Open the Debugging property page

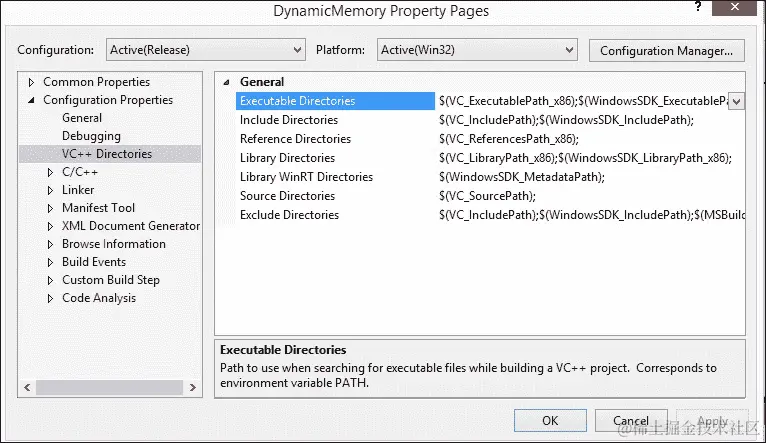point(91,136)
